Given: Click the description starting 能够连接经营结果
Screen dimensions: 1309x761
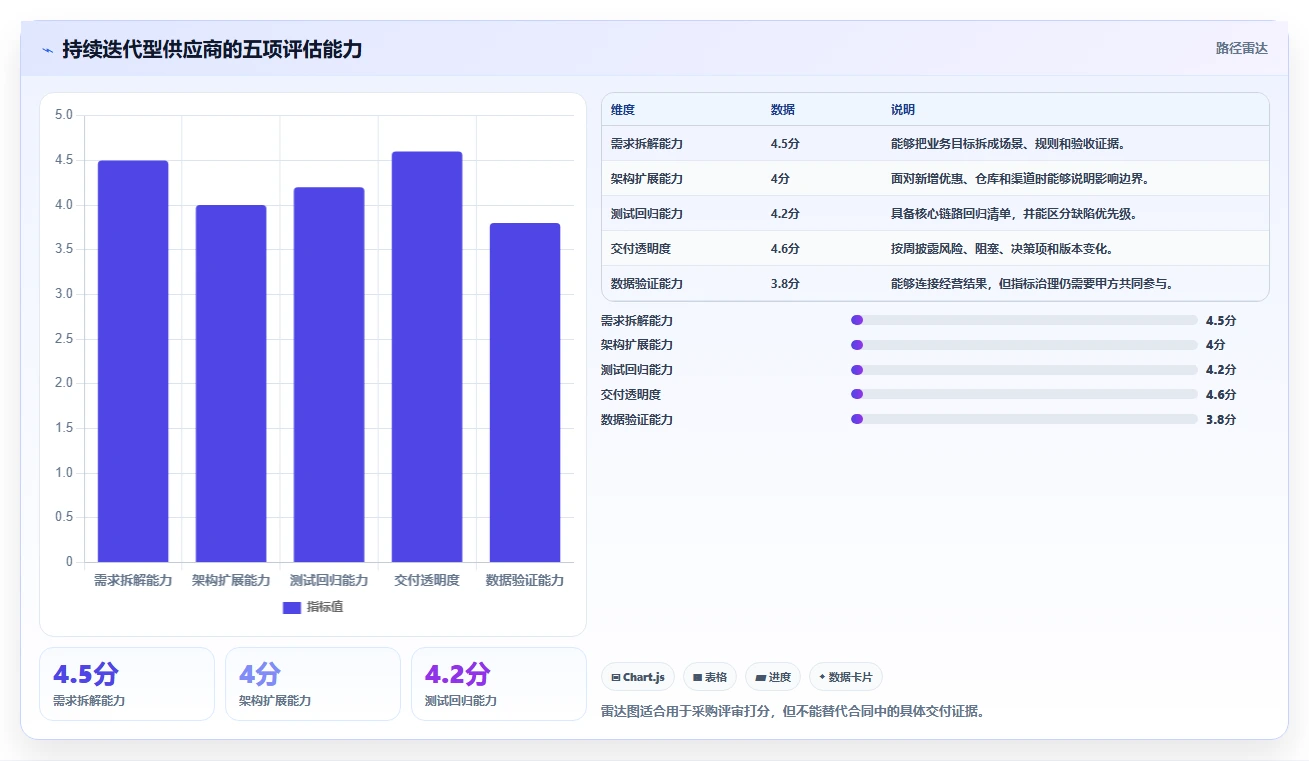Looking at the screenshot, I should point(1032,284).
